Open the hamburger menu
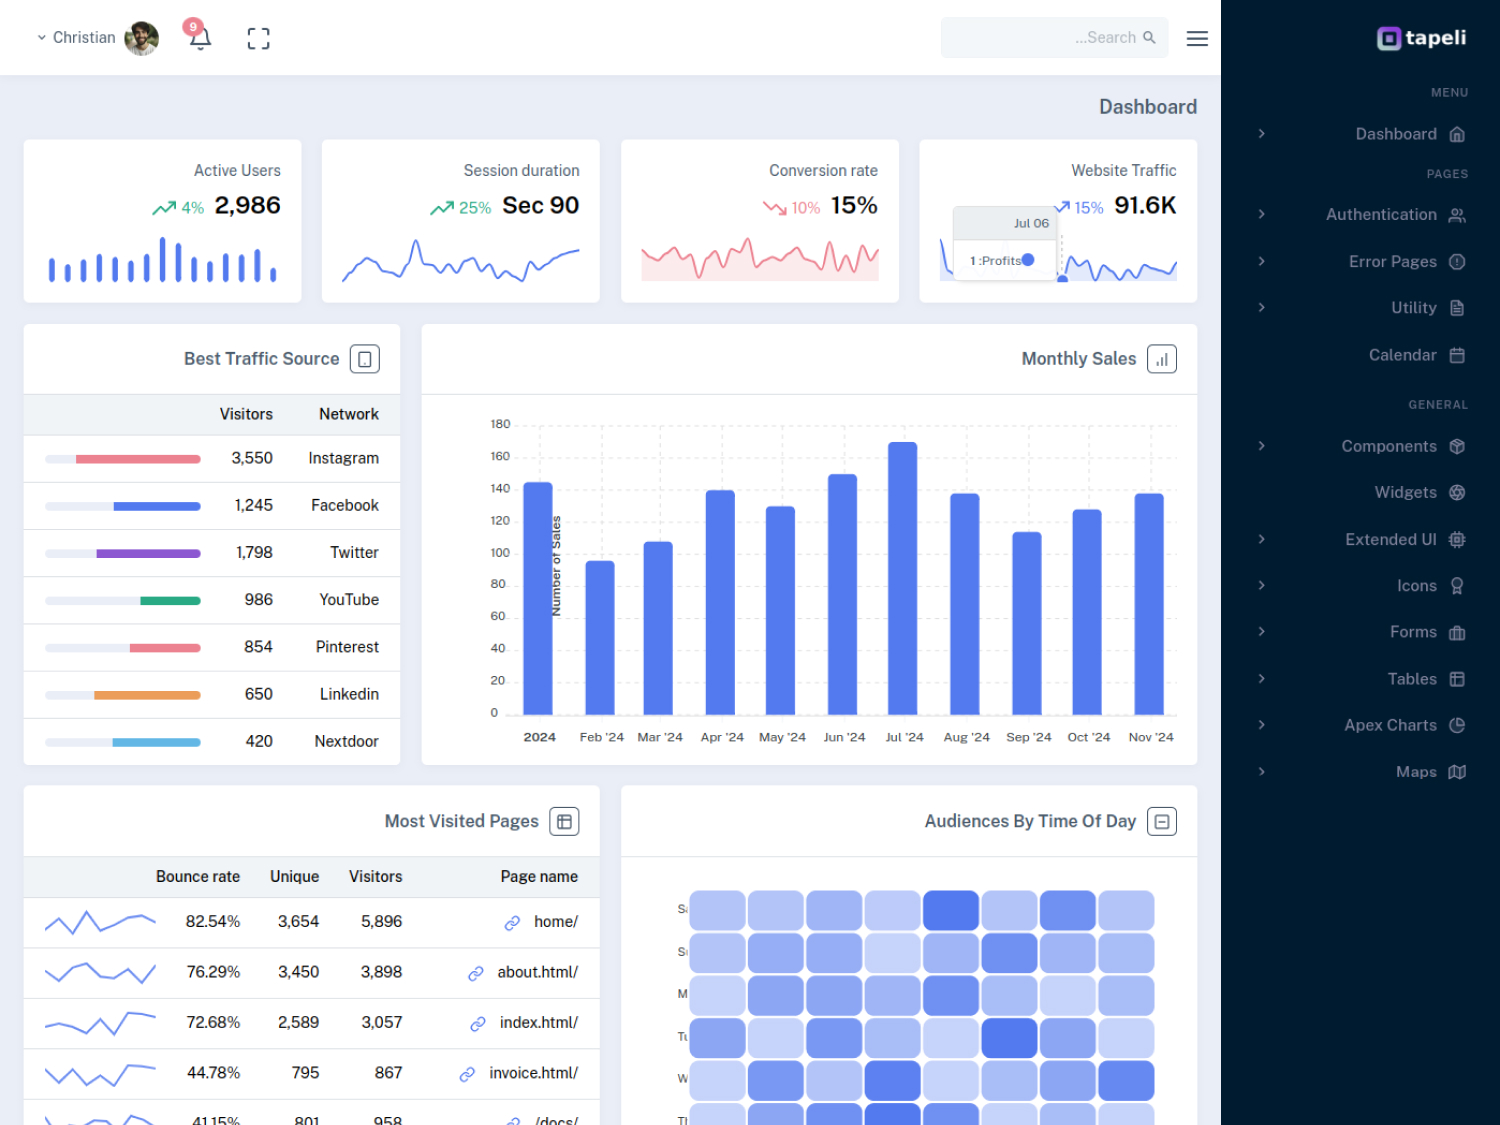 (1197, 38)
